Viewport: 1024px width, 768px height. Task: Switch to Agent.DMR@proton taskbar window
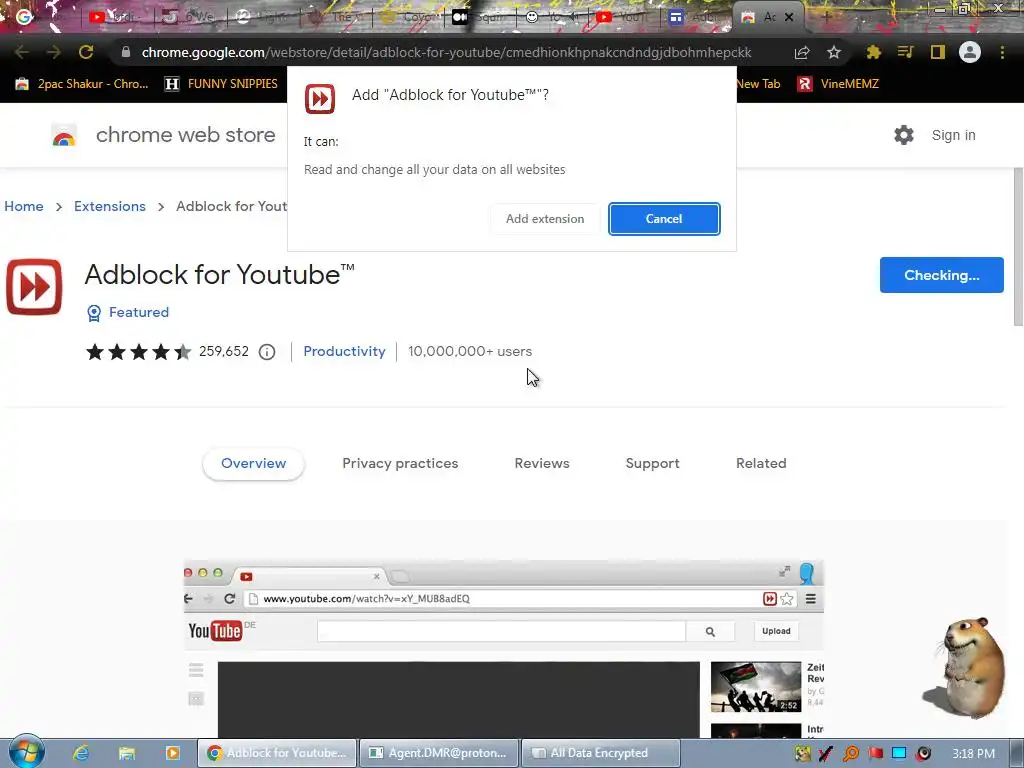tap(439, 753)
